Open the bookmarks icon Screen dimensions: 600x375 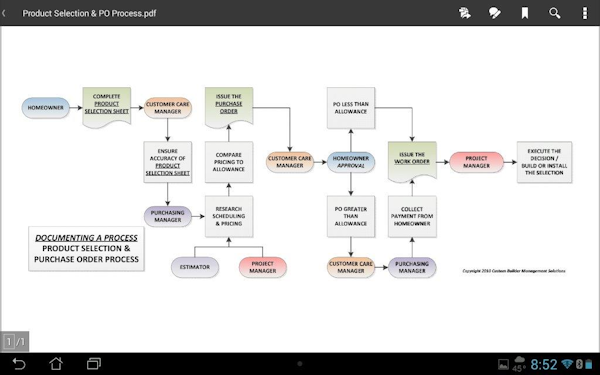coord(525,13)
